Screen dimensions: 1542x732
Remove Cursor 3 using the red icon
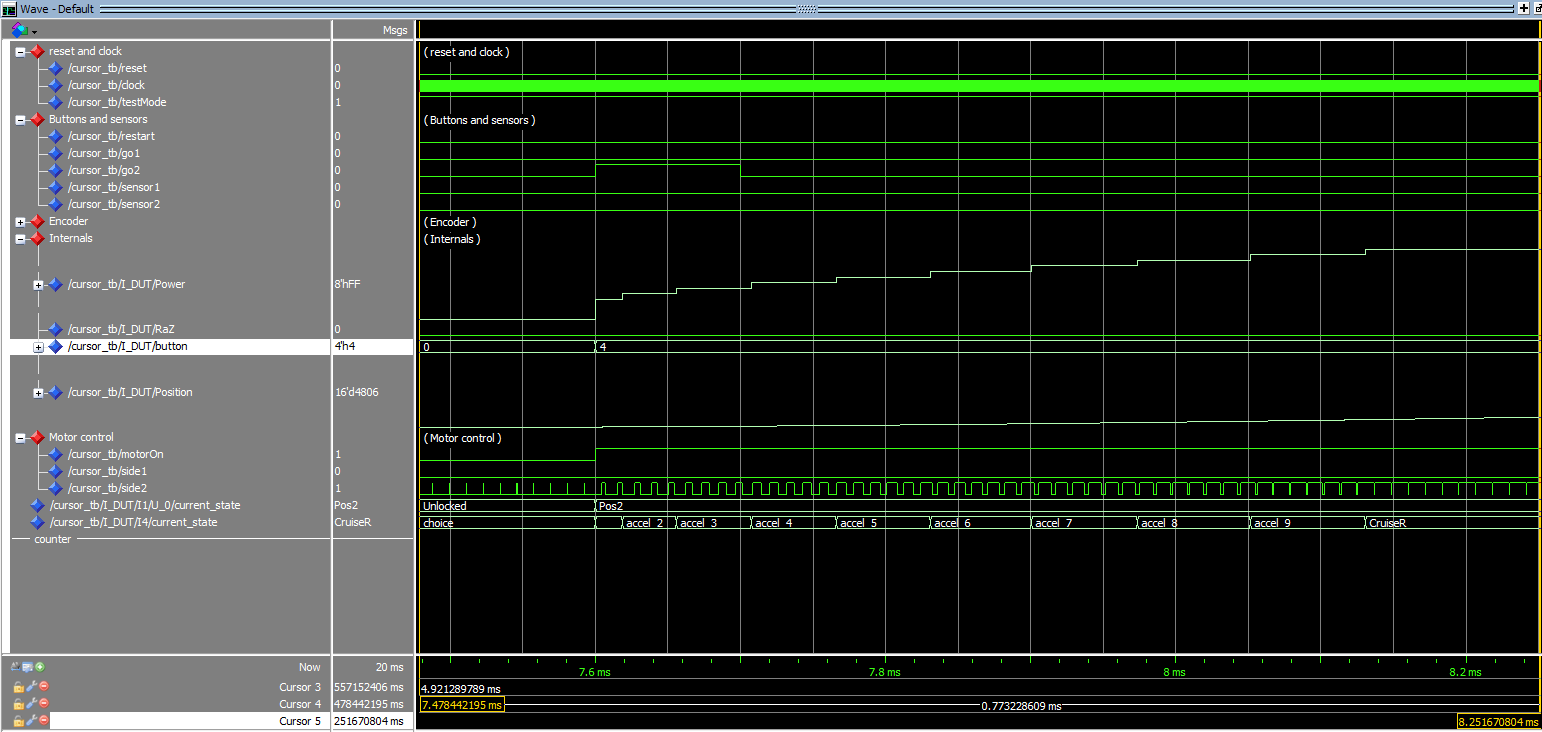44,687
